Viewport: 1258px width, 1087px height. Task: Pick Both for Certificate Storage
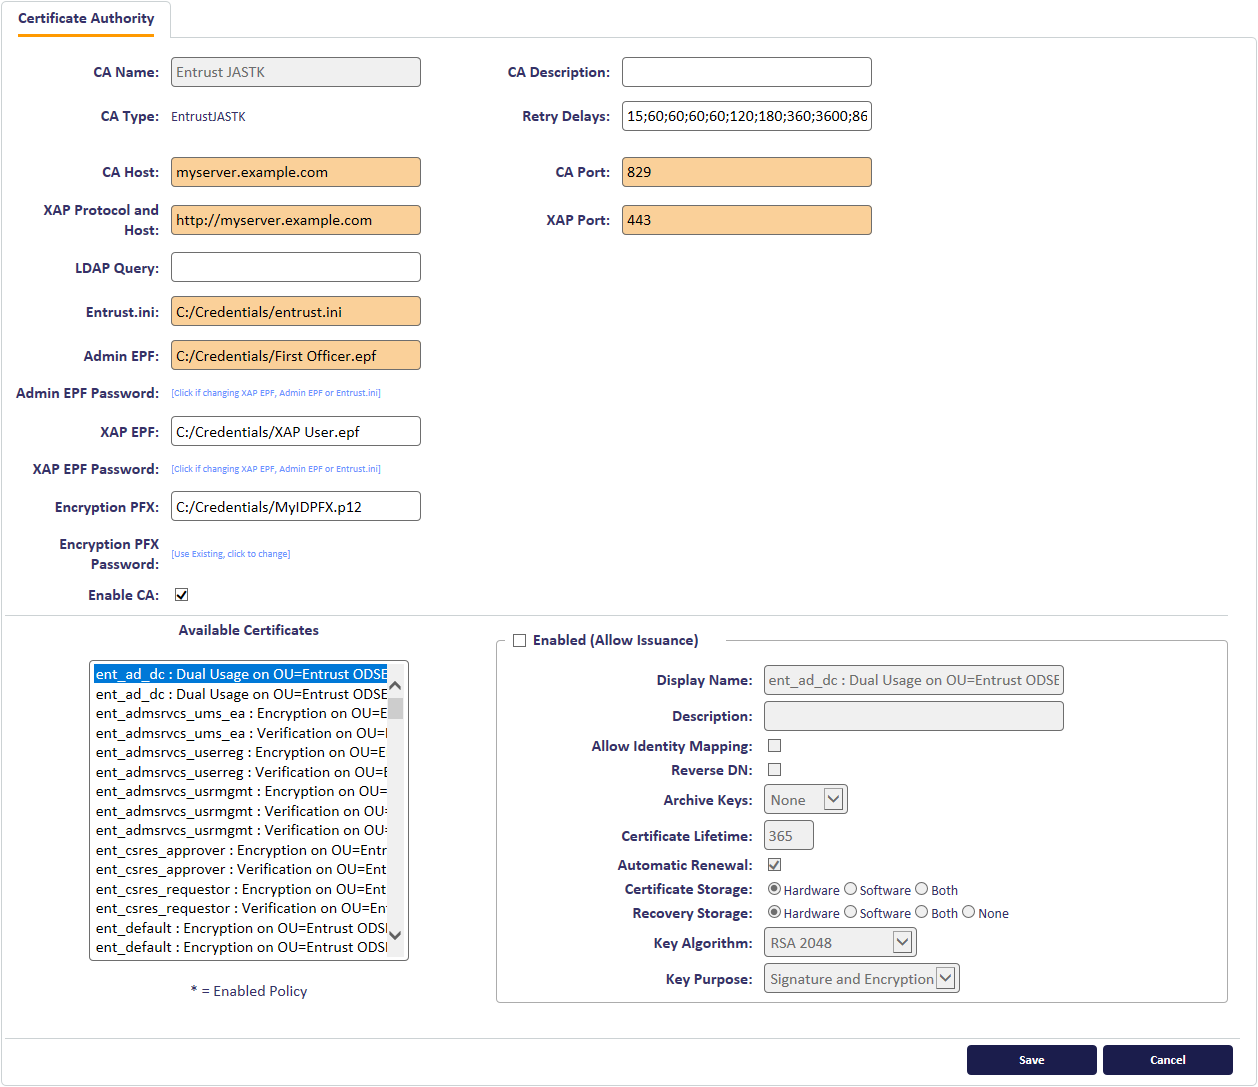click(x=921, y=889)
